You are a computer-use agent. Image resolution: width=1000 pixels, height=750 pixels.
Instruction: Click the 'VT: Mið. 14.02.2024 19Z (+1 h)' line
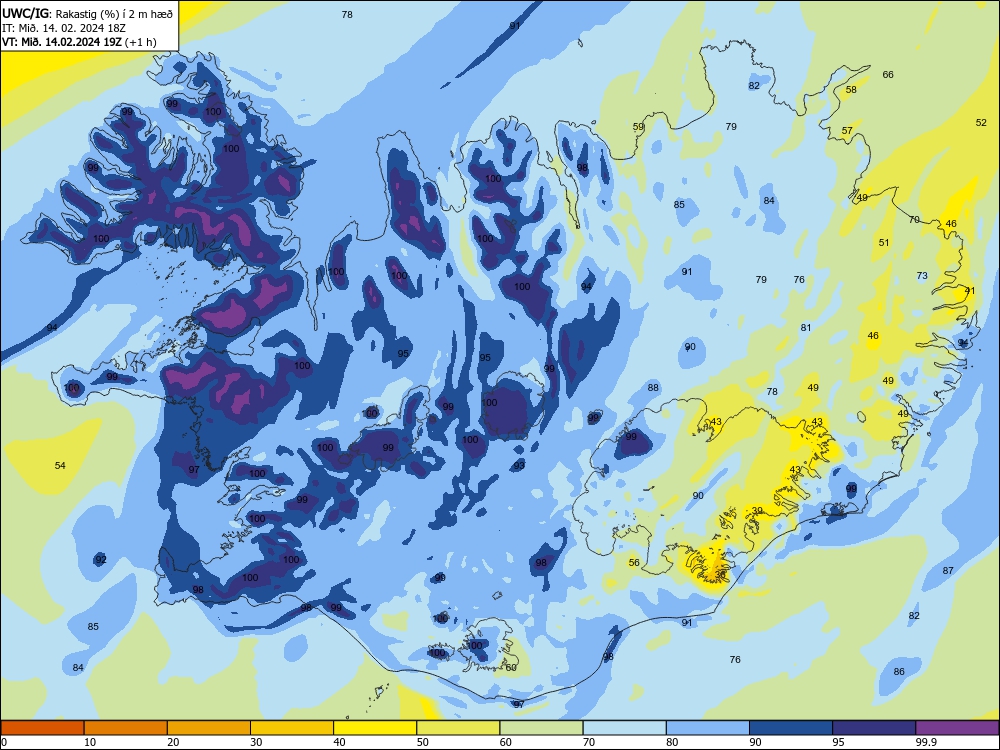coord(79,42)
